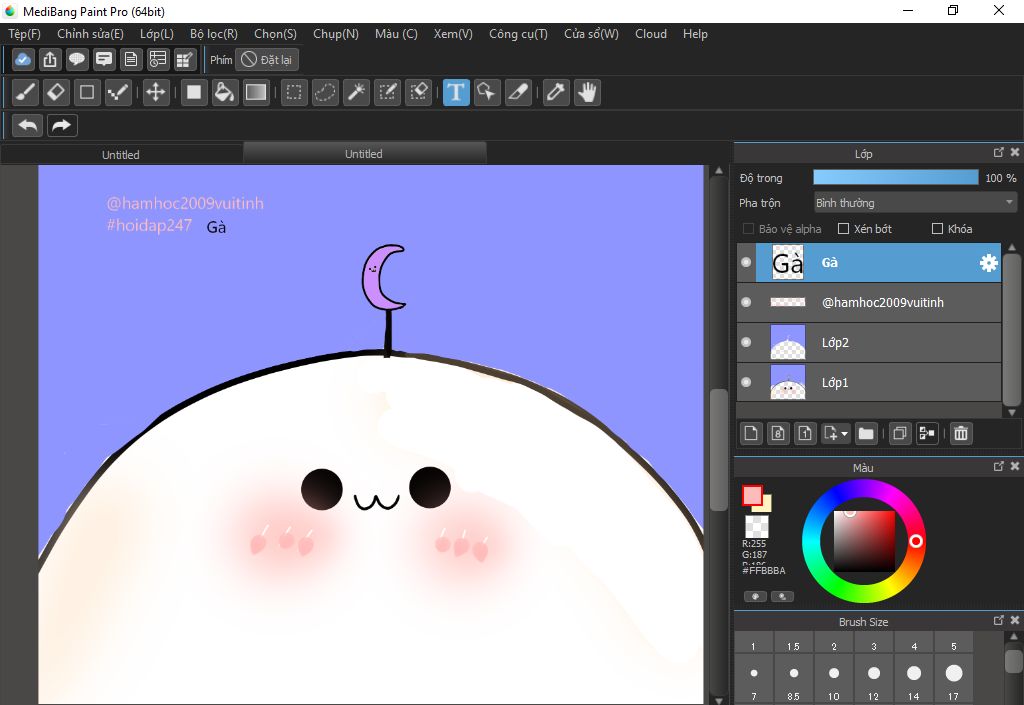Image resolution: width=1024 pixels, height=705 pixels.
Task: Open Gà layer settings gear
Action: (989, 262)
